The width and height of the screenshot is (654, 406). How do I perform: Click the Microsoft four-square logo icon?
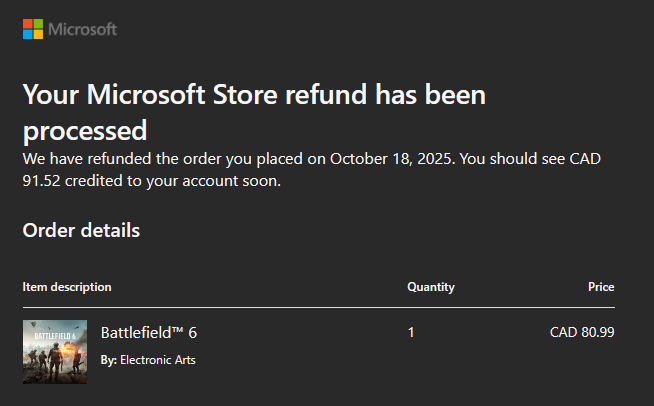[x=33, y=29]
